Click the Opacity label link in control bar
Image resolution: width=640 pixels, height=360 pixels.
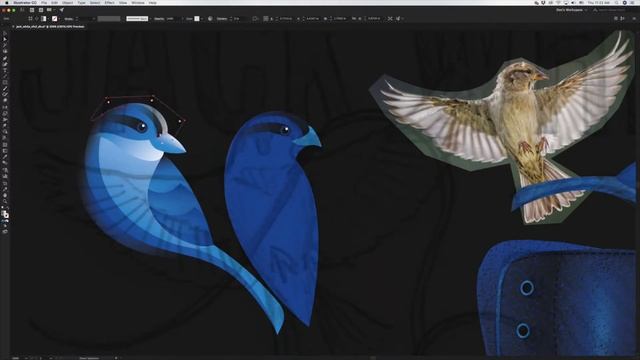click(x=159, y=19)
